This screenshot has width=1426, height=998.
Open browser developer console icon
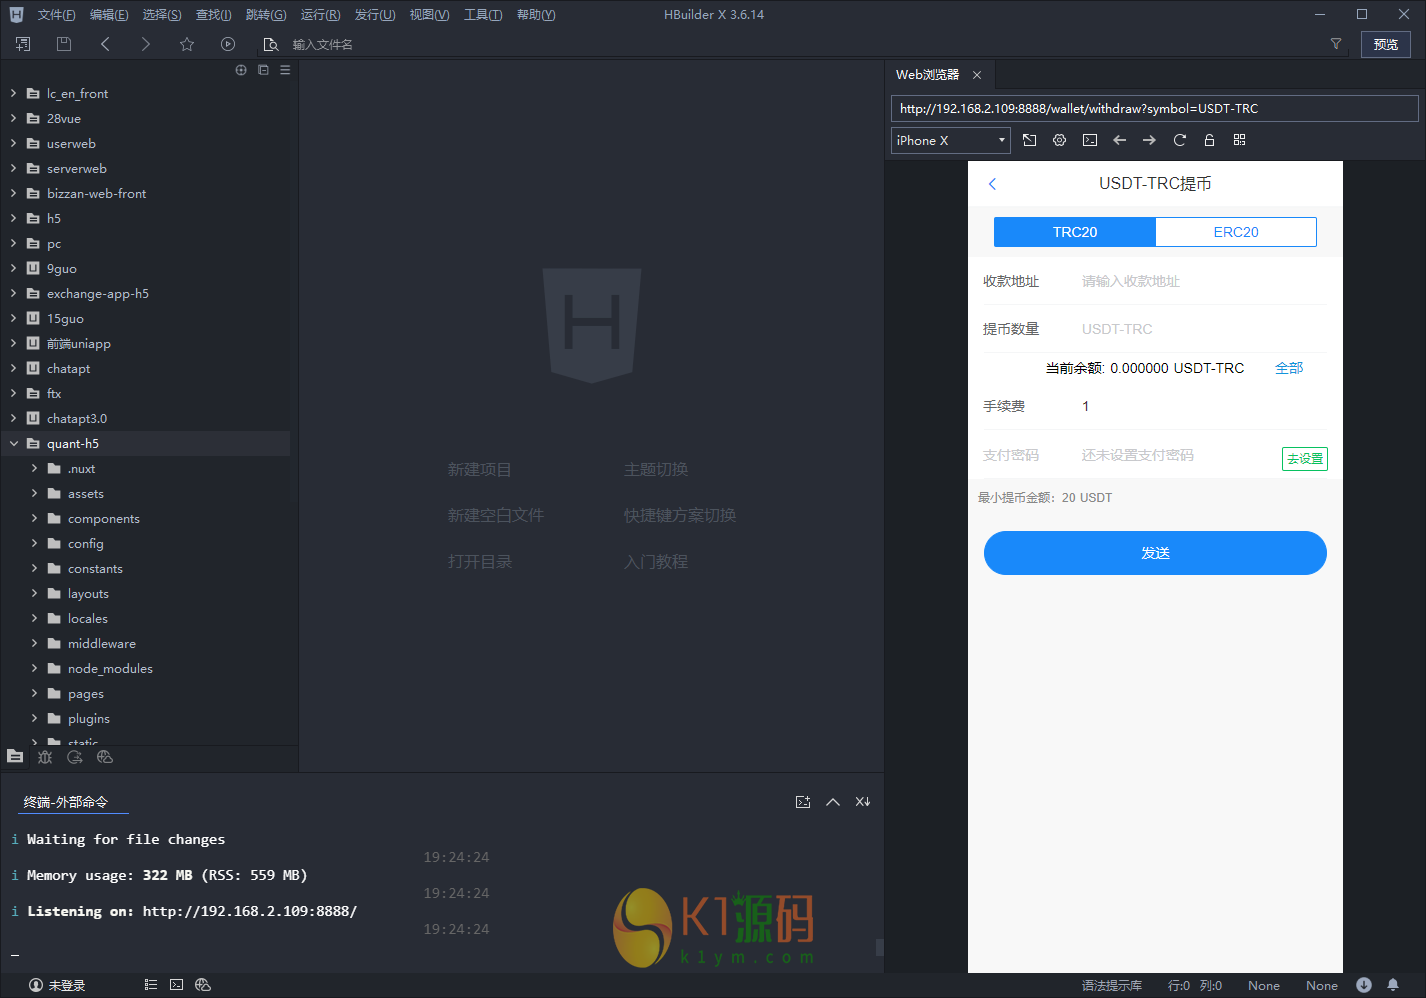click(1090, 140)
